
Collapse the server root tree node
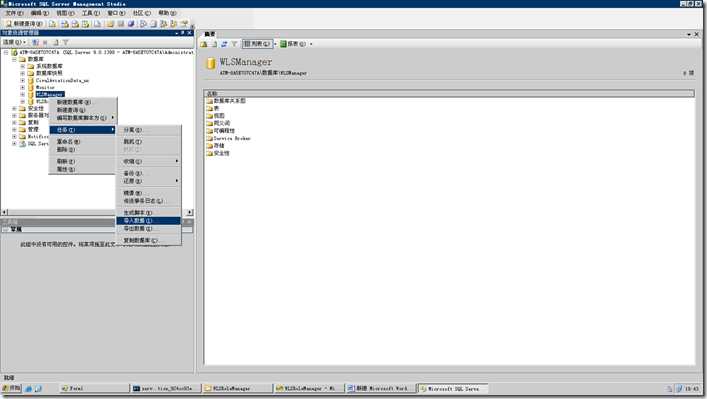pos(6,52)
